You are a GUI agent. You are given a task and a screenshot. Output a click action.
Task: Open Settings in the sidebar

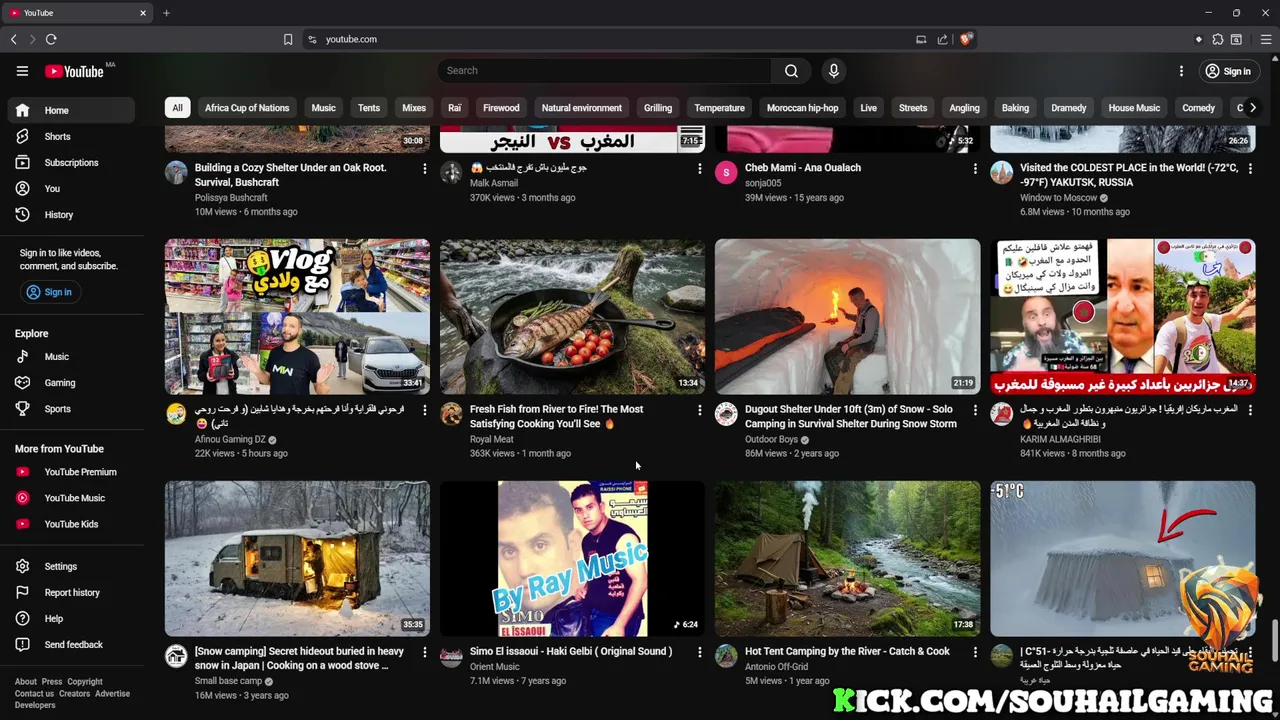pos(70,567)
